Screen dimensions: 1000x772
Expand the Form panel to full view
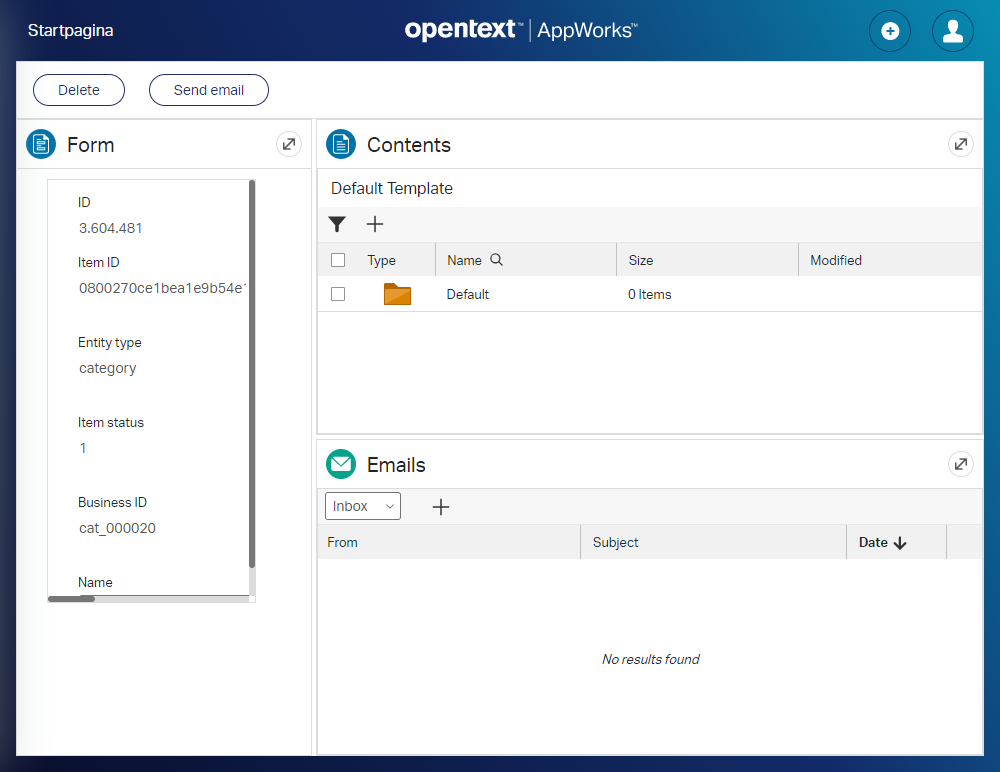click(x=288, y=144)
